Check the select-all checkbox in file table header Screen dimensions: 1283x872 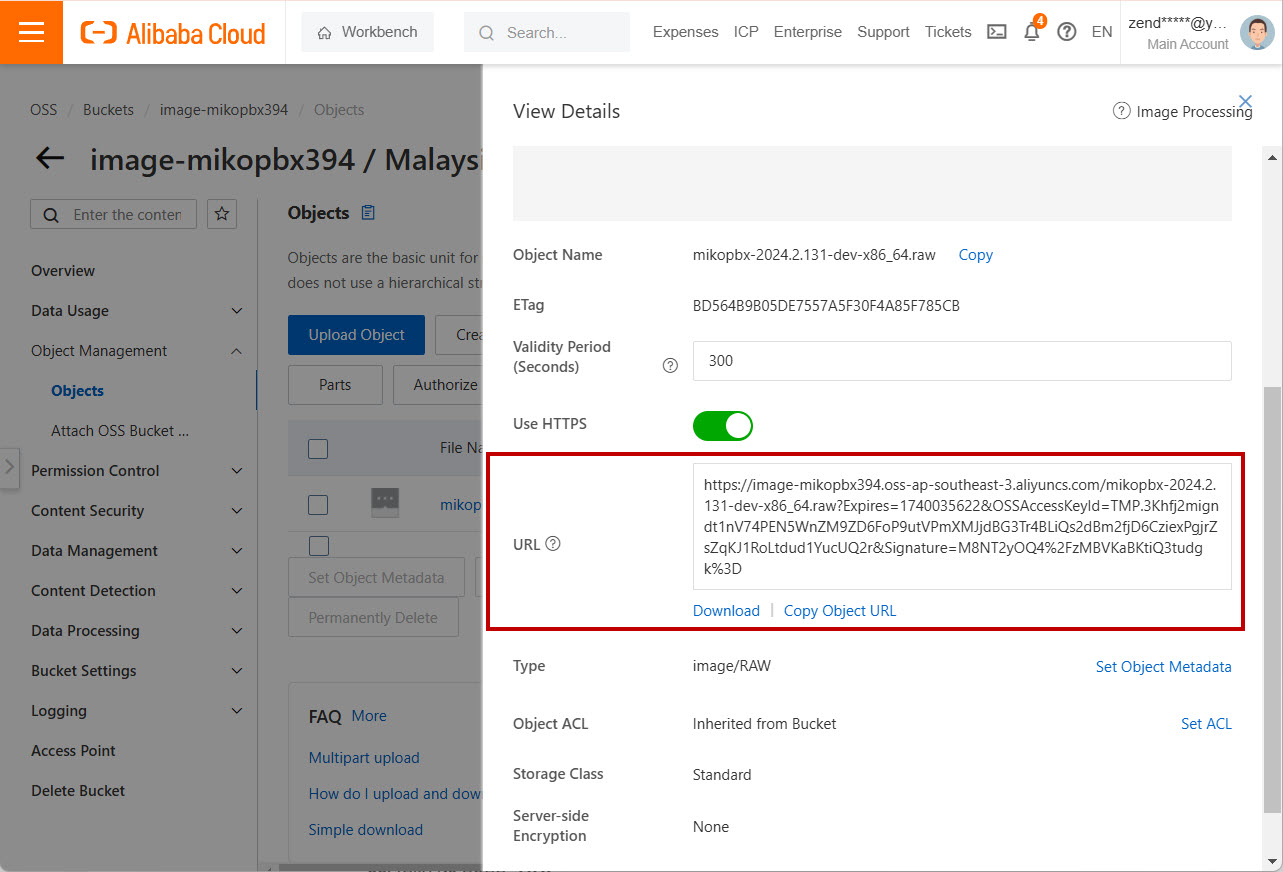[318, 449]
